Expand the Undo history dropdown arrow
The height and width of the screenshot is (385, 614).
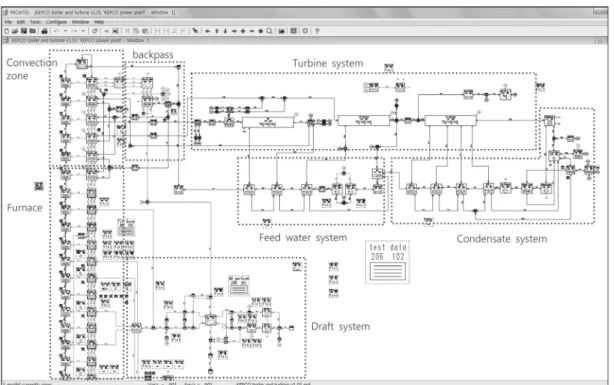click(65, 31)
